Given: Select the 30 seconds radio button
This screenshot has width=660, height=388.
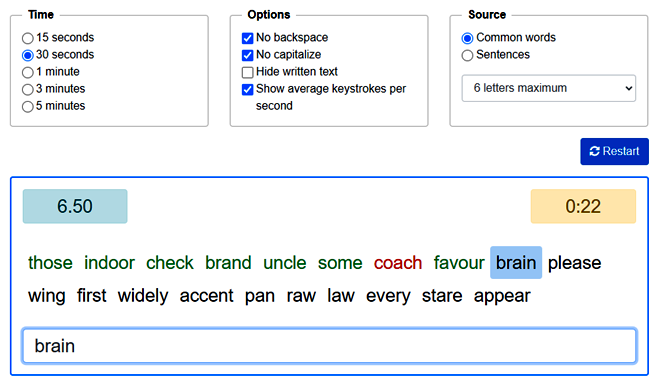Looking at the screenshot, I should point(28,55).
